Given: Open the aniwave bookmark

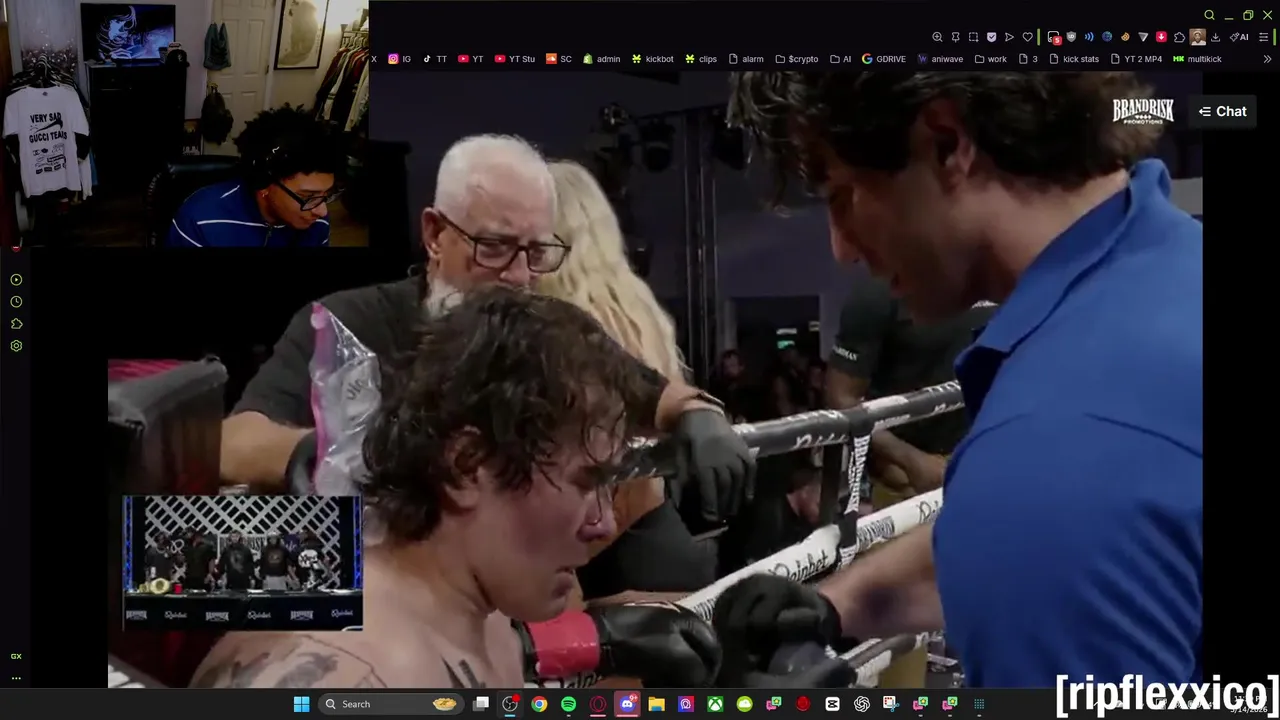Looking at the screenshot, I should click(940, 59).
